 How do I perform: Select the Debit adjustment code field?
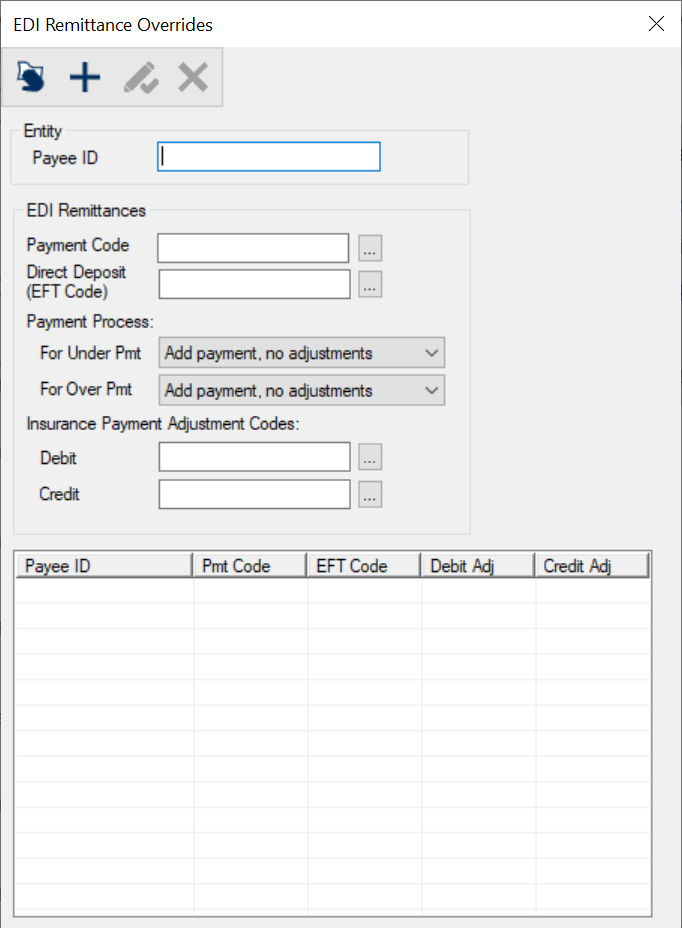[x=254, y=458]
